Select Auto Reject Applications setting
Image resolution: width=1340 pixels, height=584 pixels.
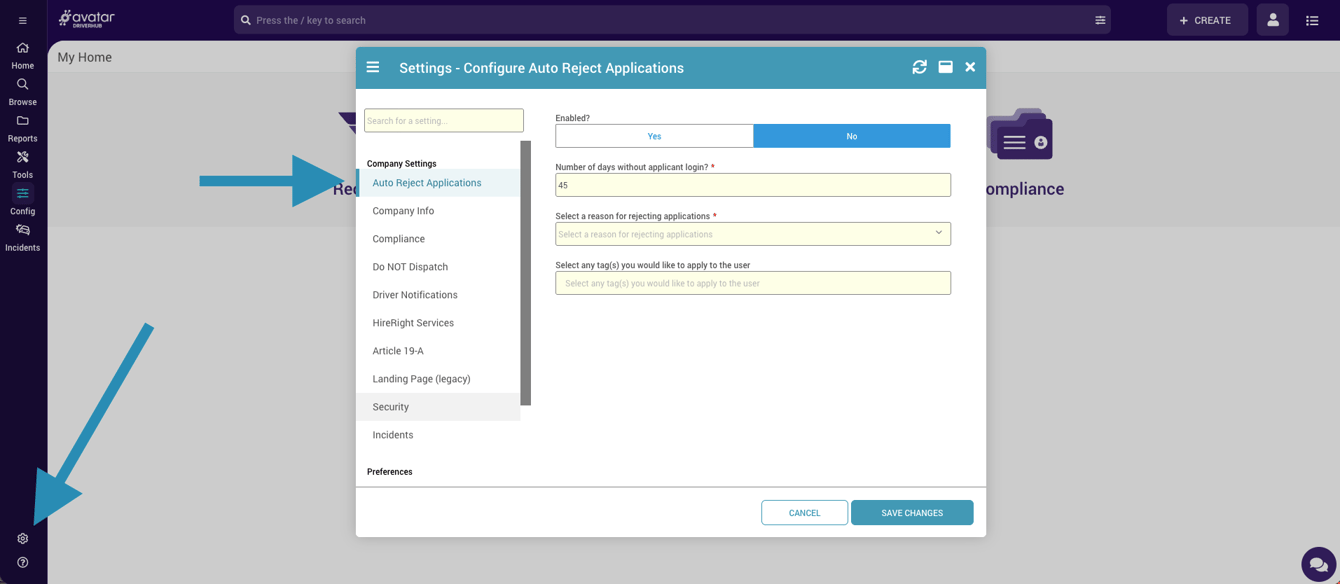pos(438,183)
